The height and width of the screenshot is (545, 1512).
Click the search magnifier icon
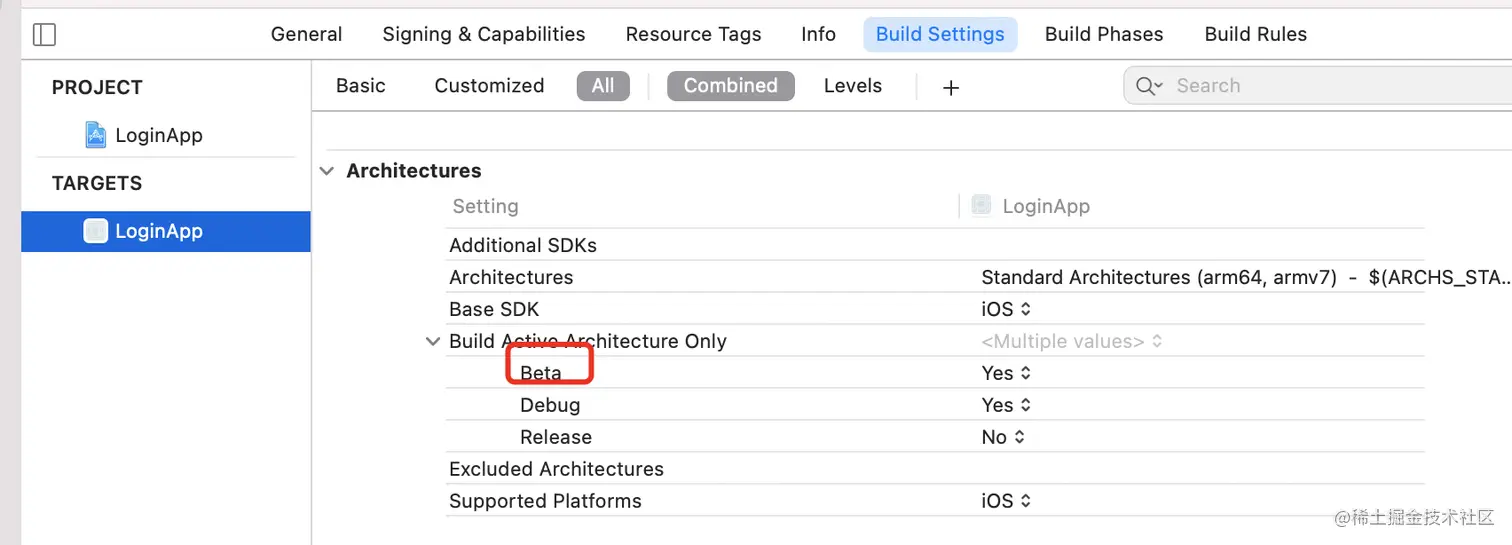point(1148,86)
